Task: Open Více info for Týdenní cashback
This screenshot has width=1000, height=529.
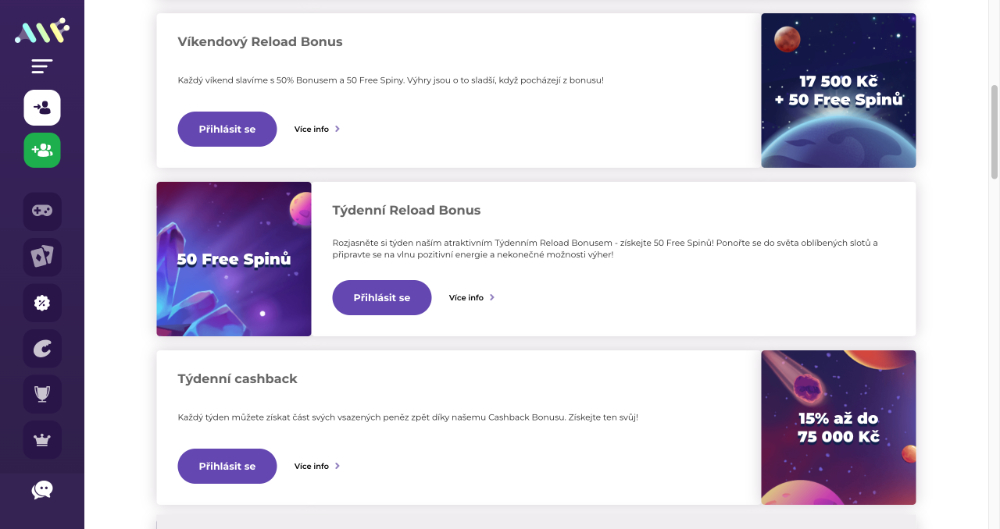Action: [x=317, y=466]
